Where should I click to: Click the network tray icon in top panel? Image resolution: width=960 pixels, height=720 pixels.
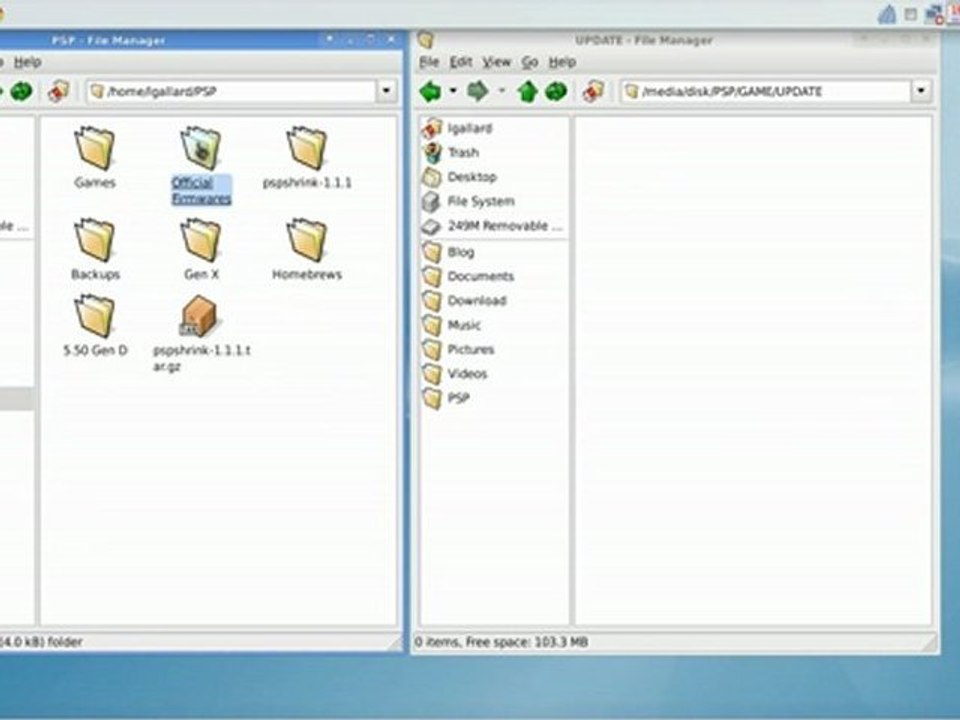935,13
